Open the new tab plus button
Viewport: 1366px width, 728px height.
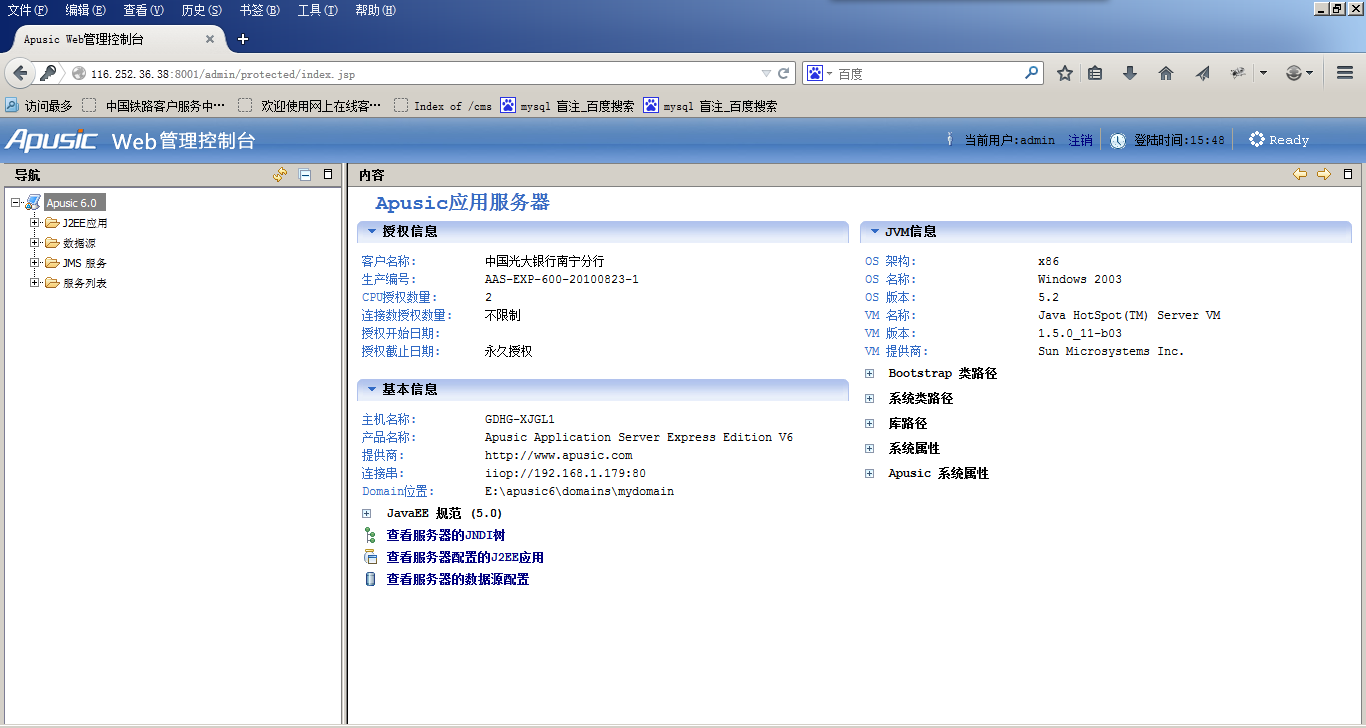coord(242,39)
